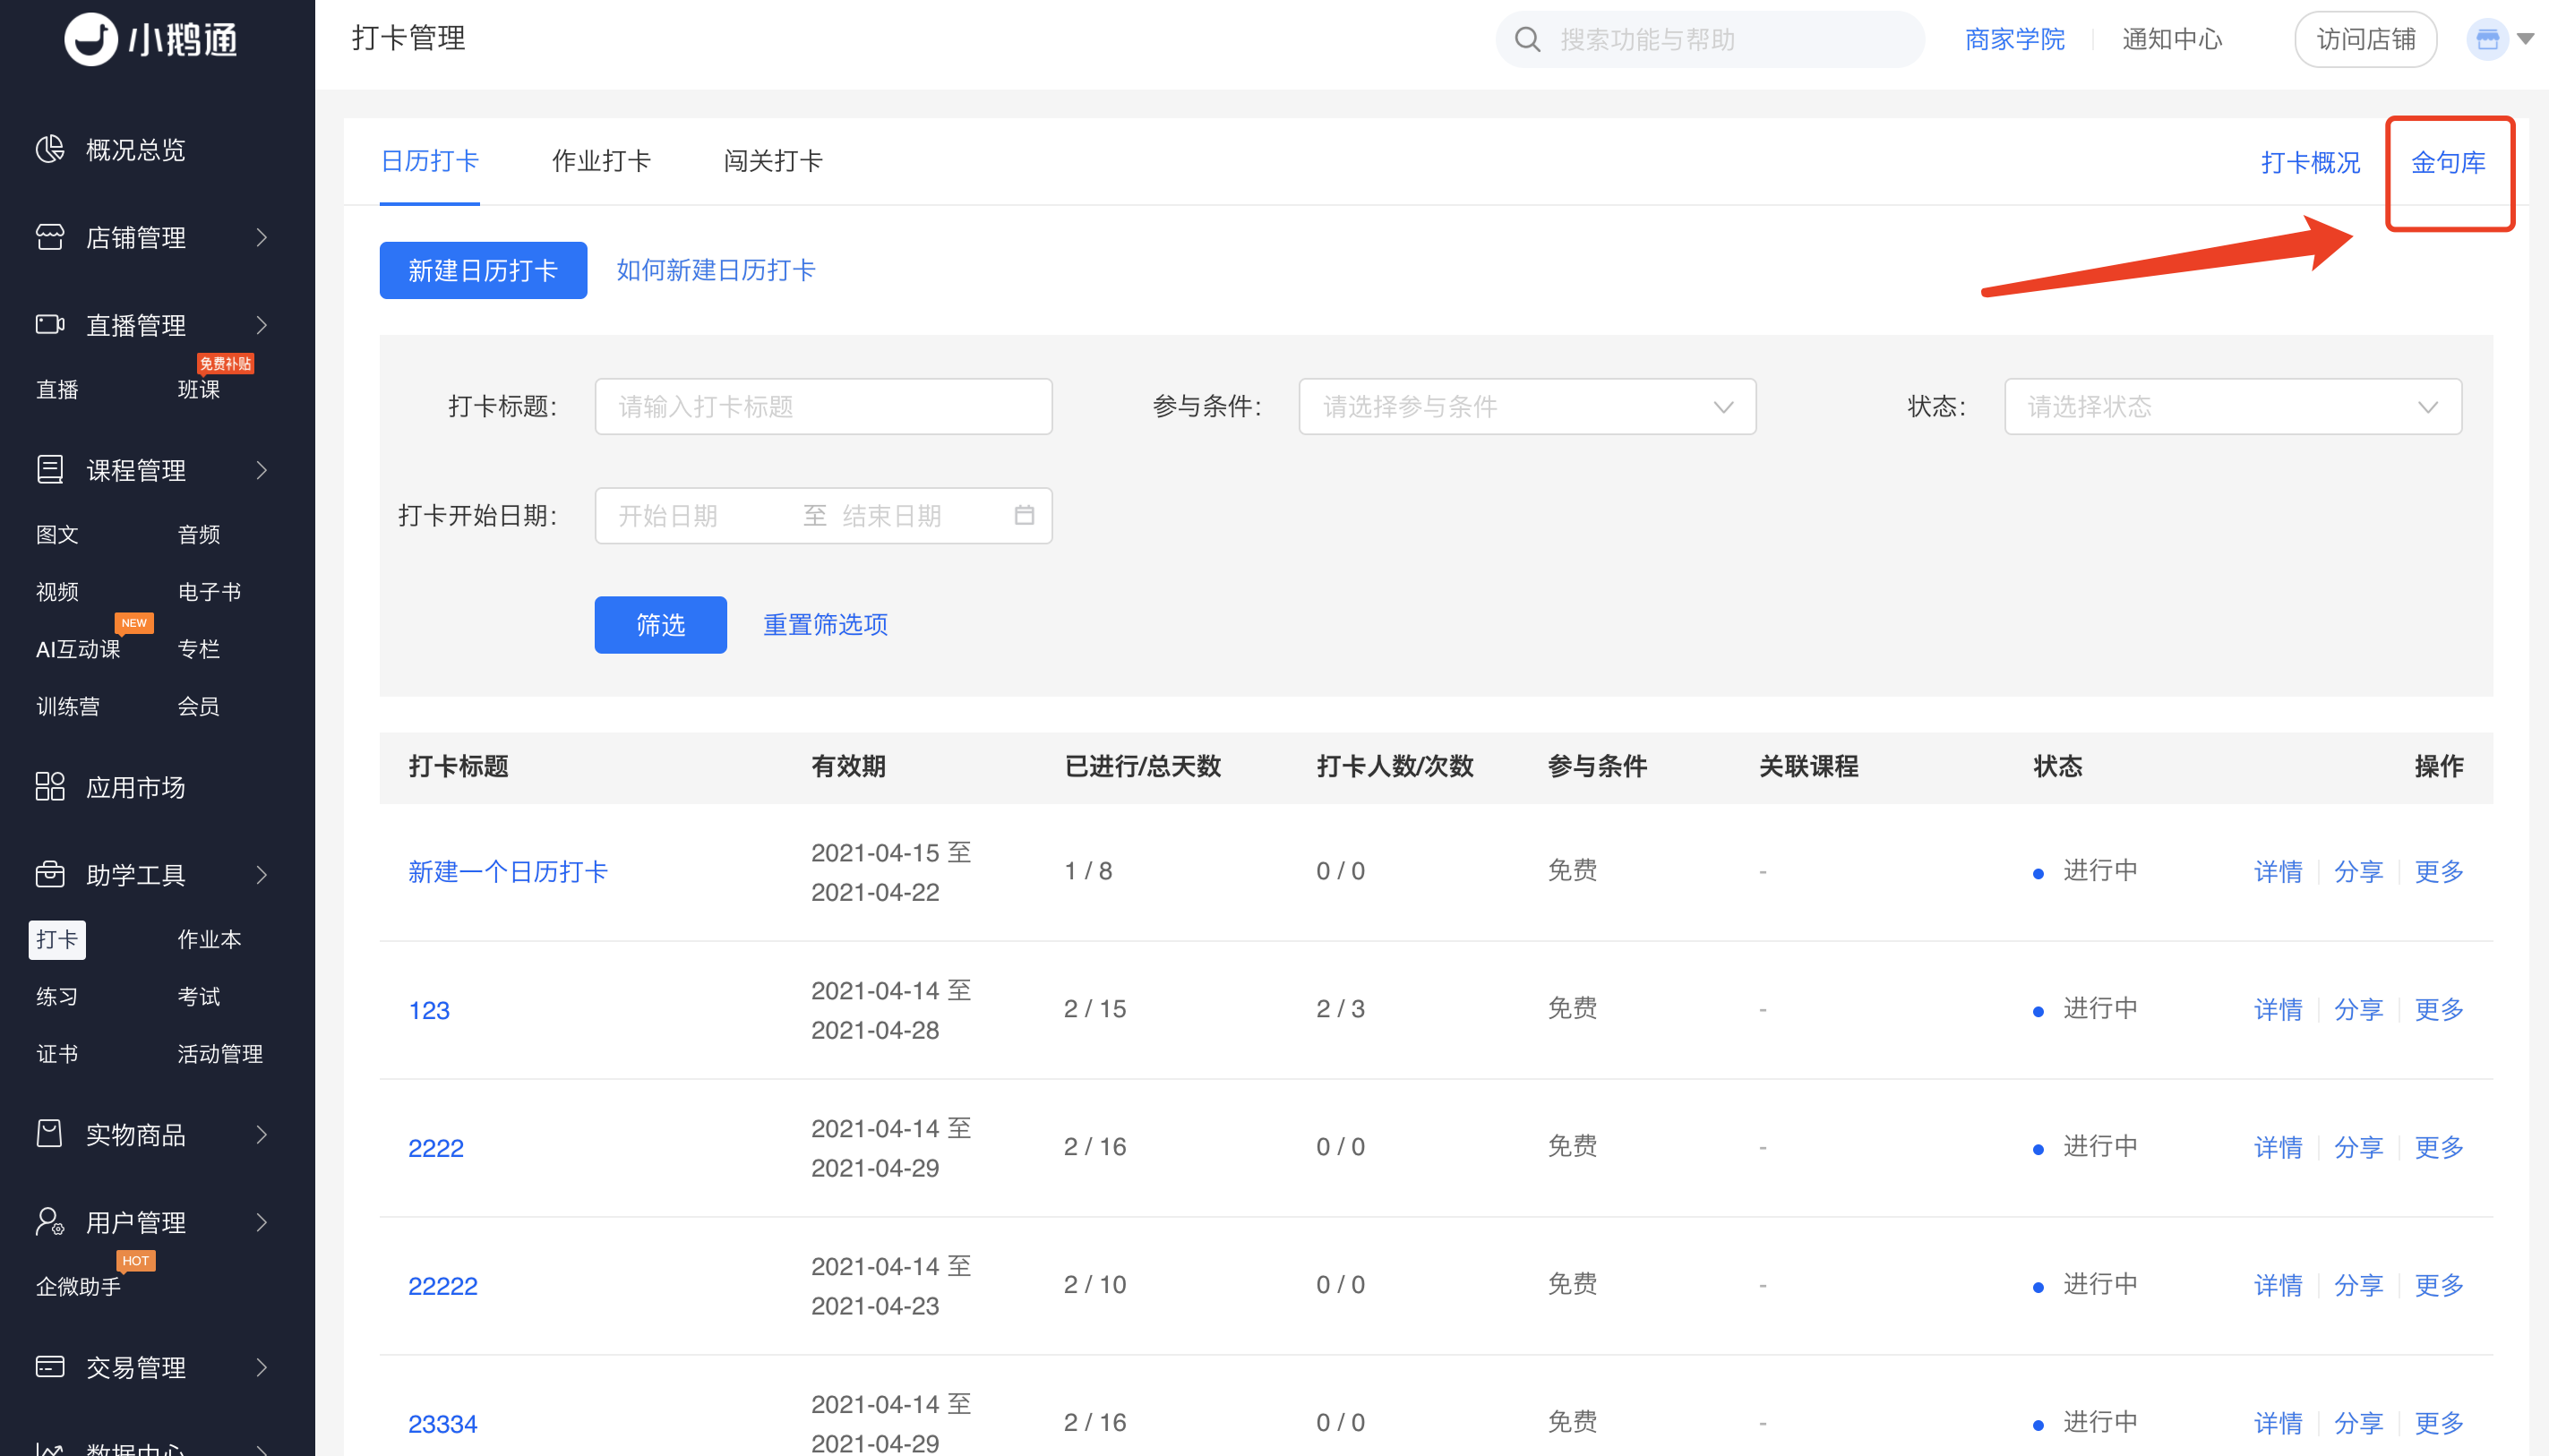
Task: Click the 店铺管理 shop icon
Action: tap(50, 237)
